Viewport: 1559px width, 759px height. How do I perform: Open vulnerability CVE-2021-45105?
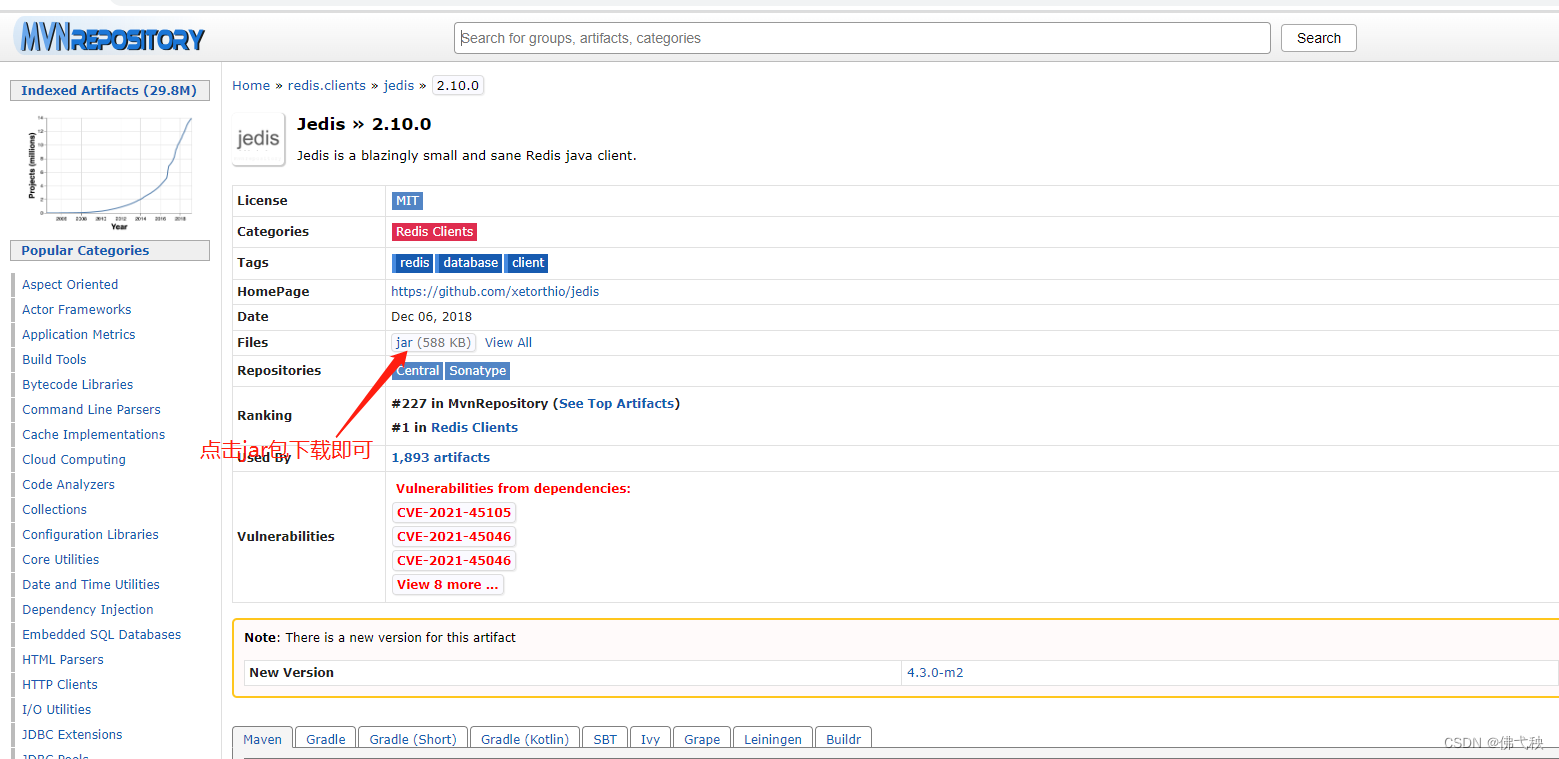coord(454,513)
